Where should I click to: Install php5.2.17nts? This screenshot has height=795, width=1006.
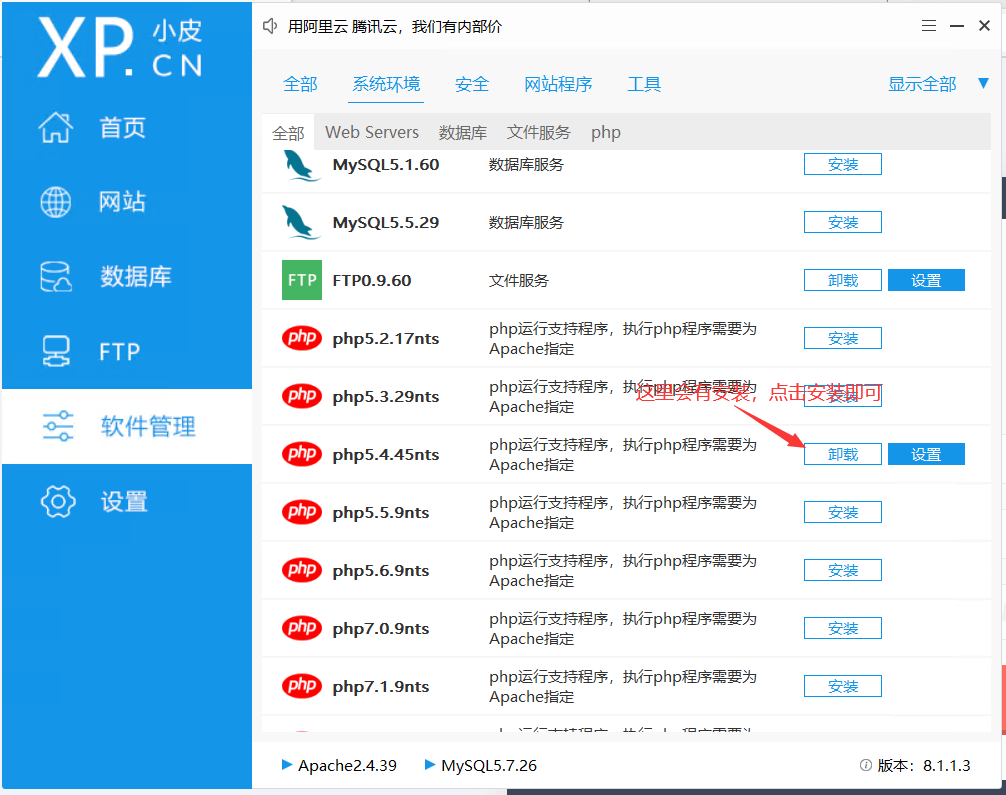click(x=842, y=338)
